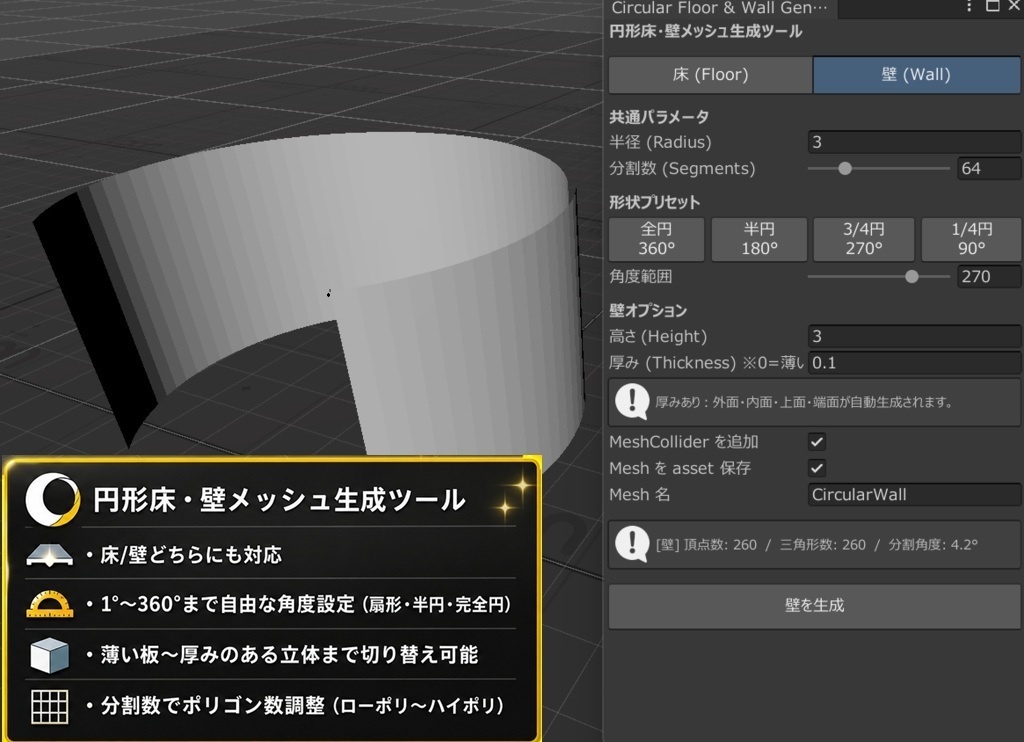
Task: Click the 厚み (Thickness) ※0=薄い label
Action: [x=707, y=363]
